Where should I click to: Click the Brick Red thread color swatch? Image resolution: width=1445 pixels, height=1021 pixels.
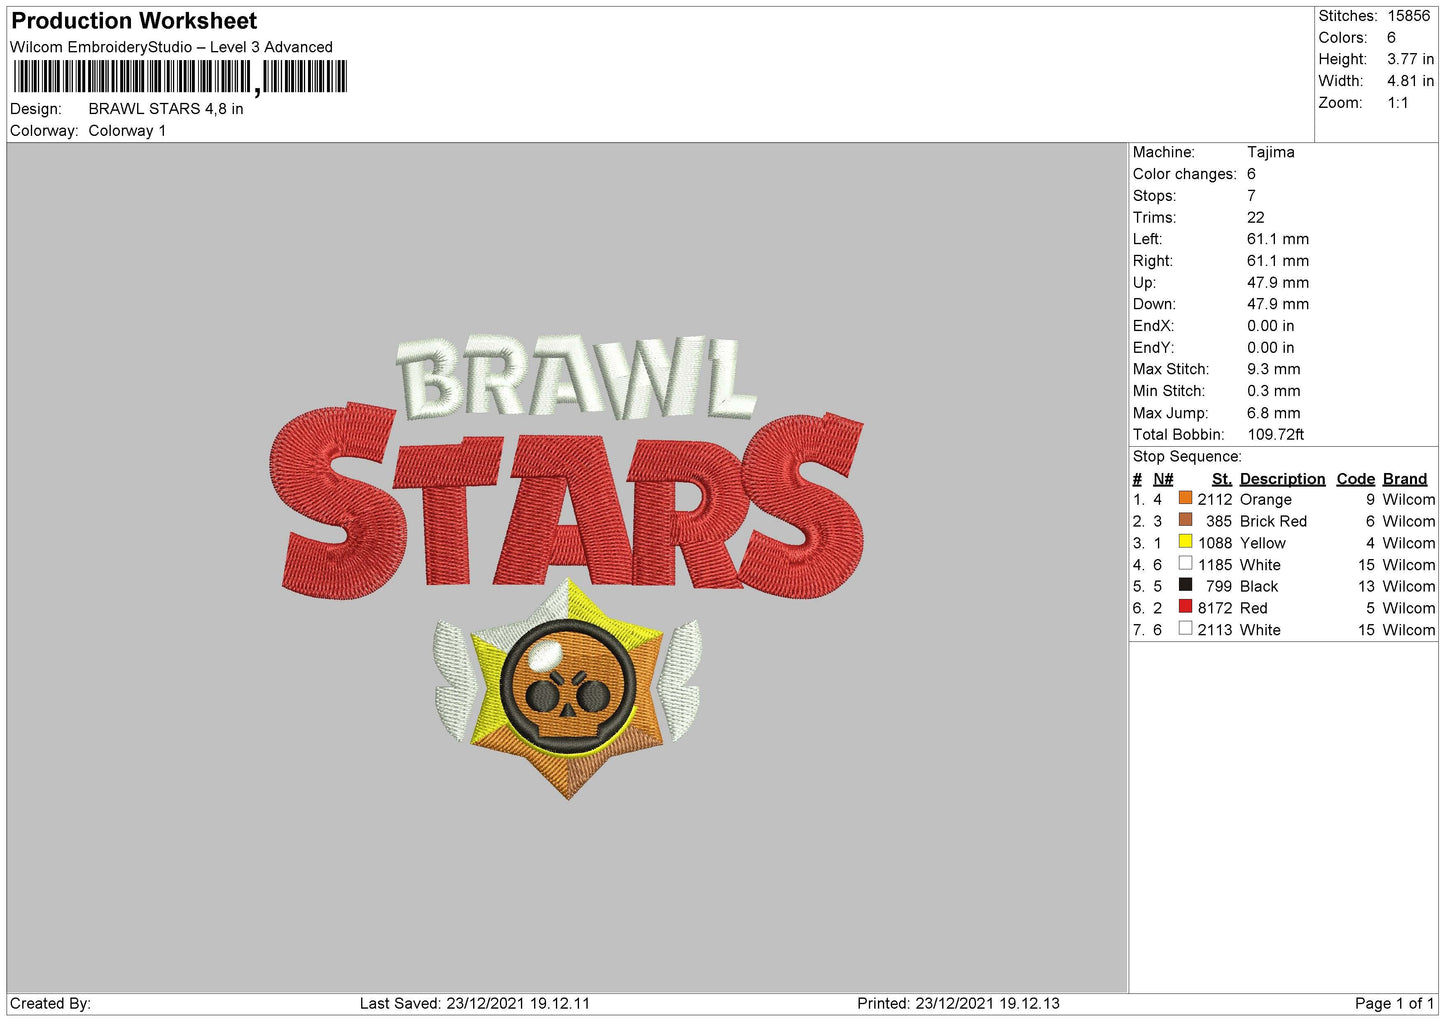(1185, 520)
